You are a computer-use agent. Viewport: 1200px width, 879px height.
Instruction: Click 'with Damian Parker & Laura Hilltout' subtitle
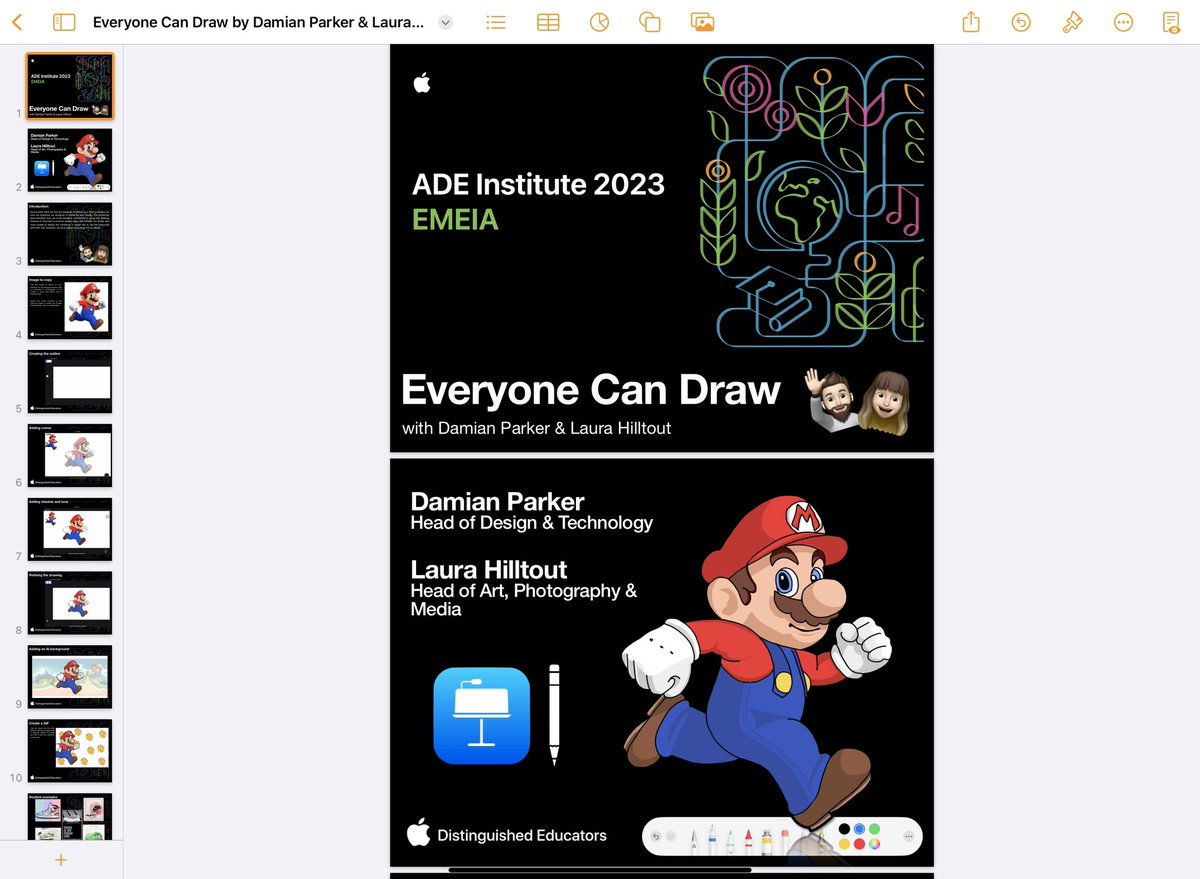(x=536, y=428)
